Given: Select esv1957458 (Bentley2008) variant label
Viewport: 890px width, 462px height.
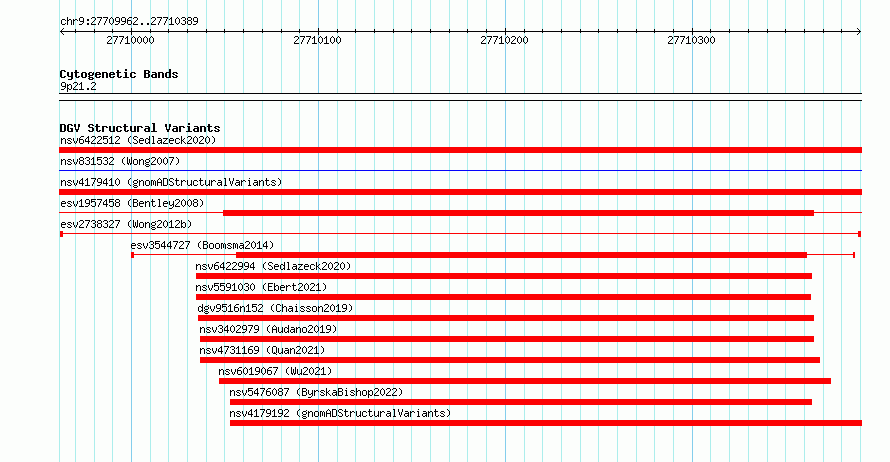Looking at the screenshot, I should 132,203.
